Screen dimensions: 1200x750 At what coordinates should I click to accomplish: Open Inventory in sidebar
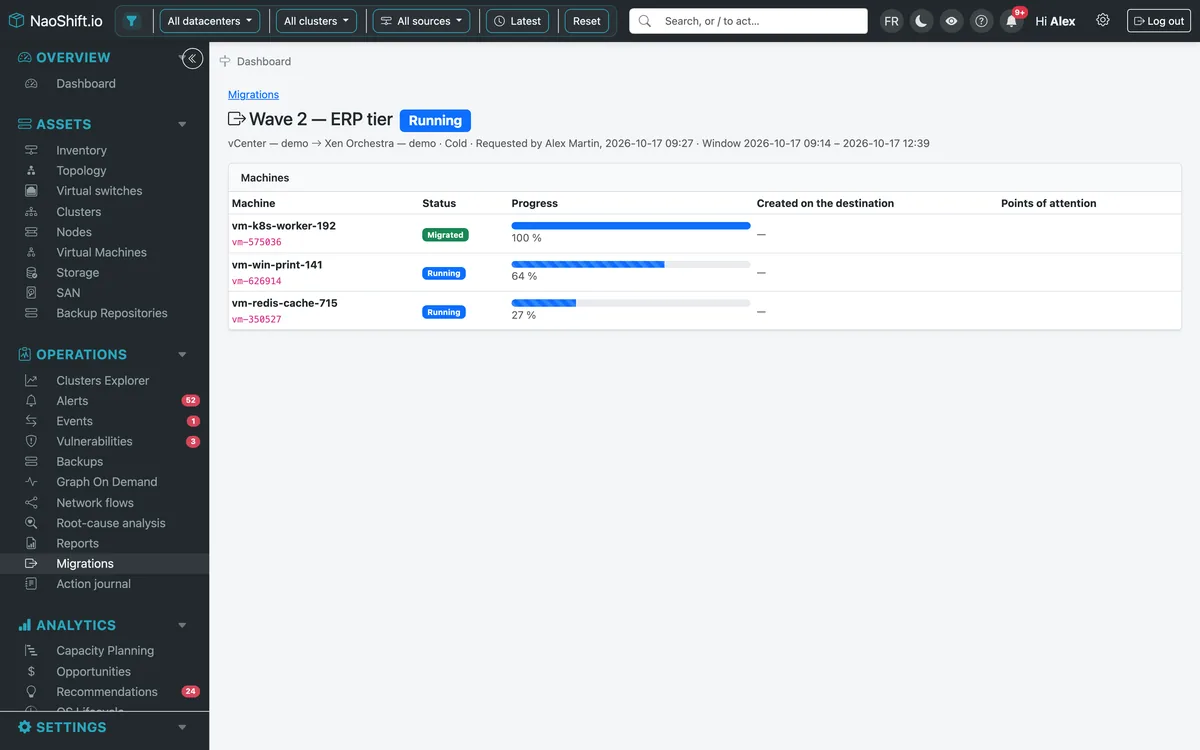[81, 150]
